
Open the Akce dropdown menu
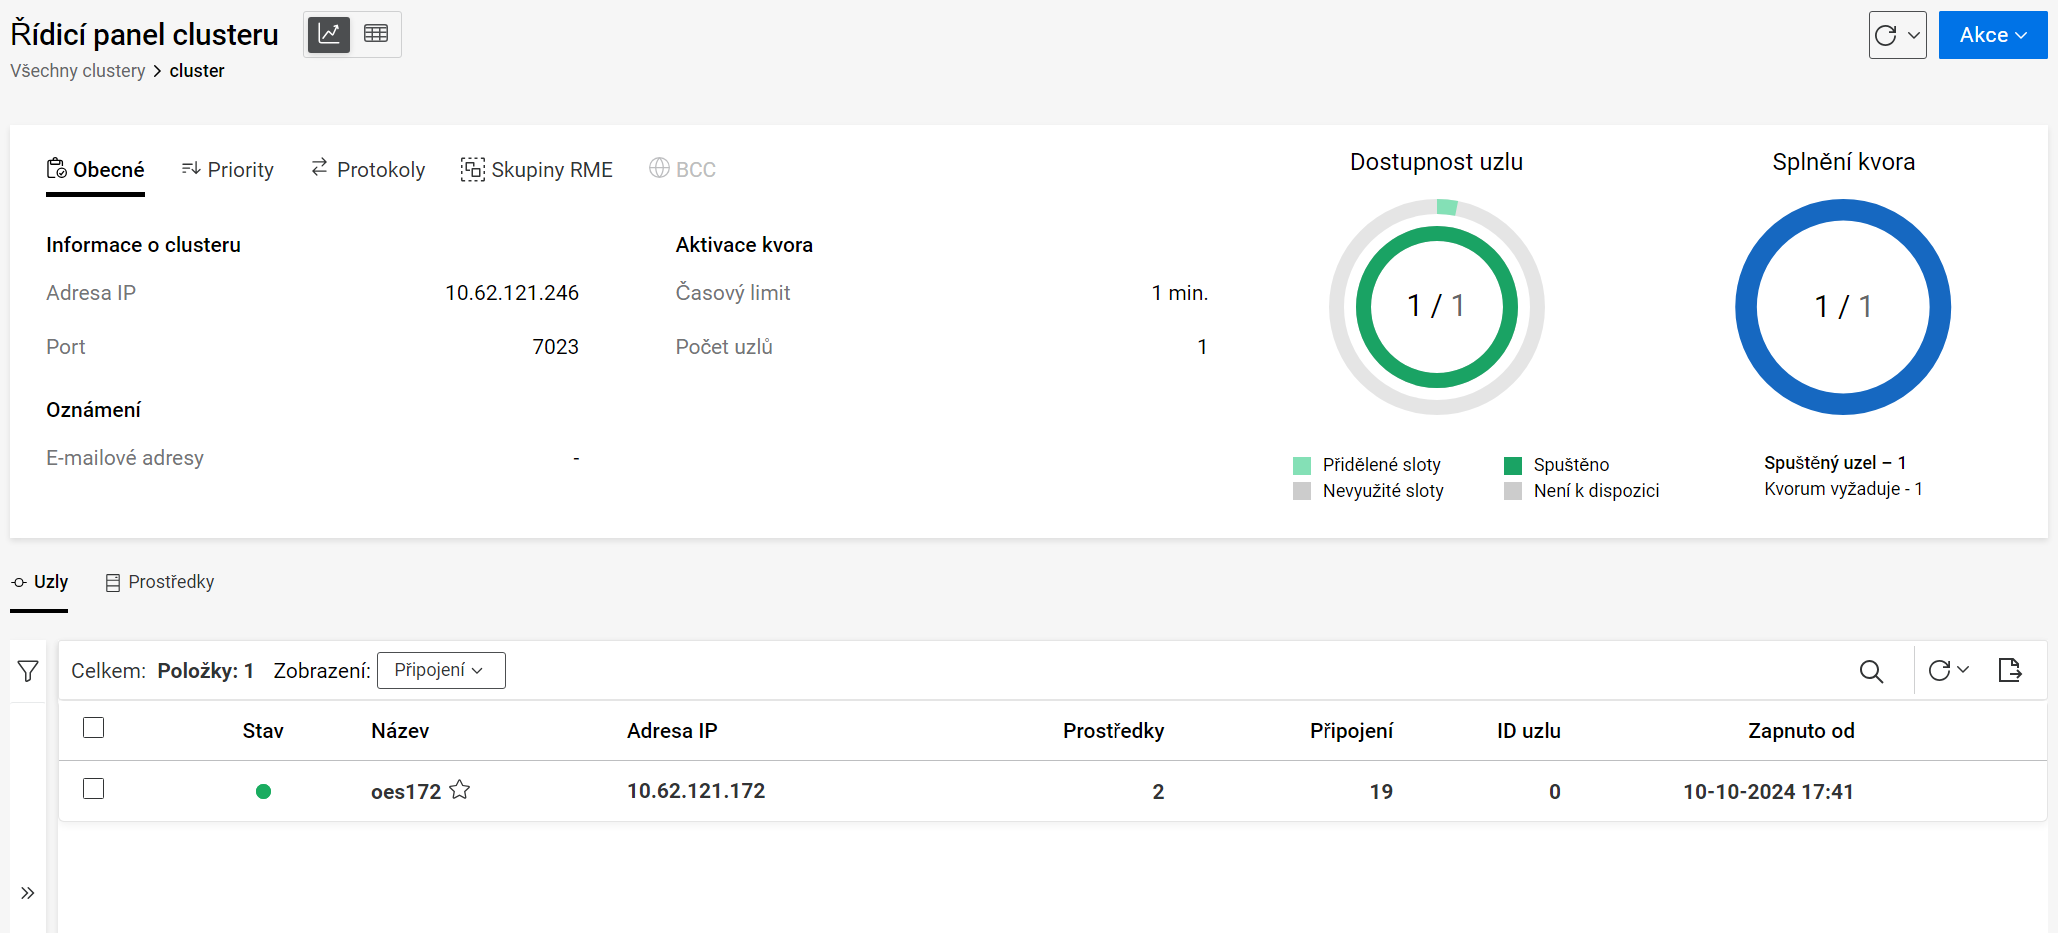point(1992,35)
